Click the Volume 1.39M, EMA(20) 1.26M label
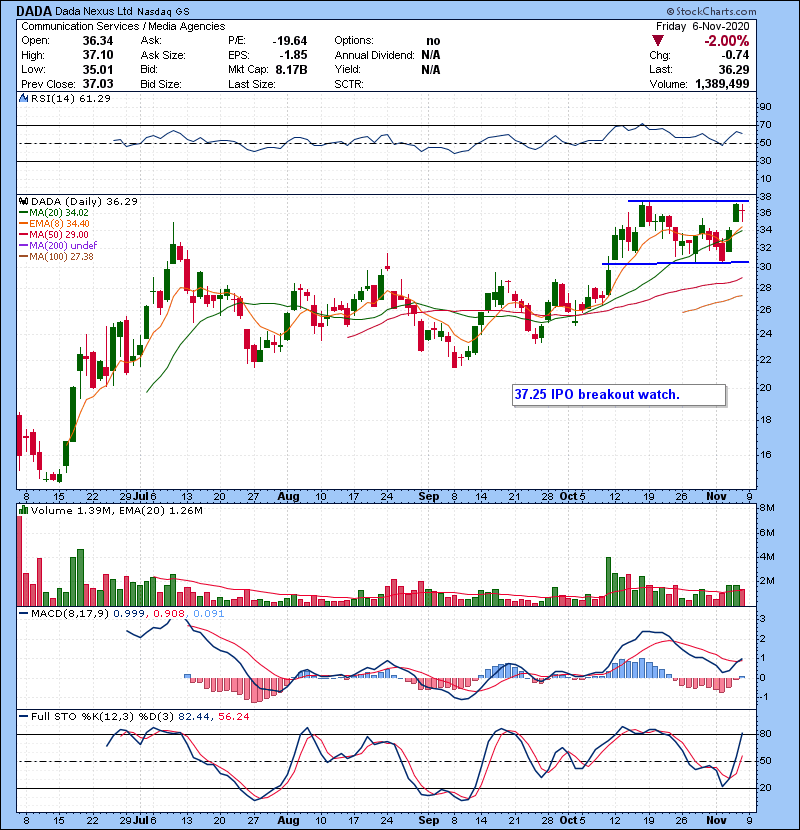The width and height of the screenshot is (800, 830). pyautogui.click(x=116, y=511)
